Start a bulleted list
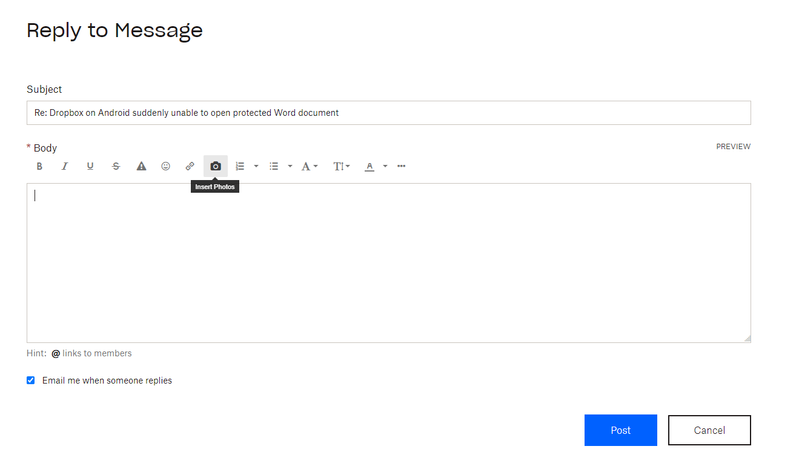Viewport: 799px width, 457px height. pyautogui.click(x=274, y=166)
